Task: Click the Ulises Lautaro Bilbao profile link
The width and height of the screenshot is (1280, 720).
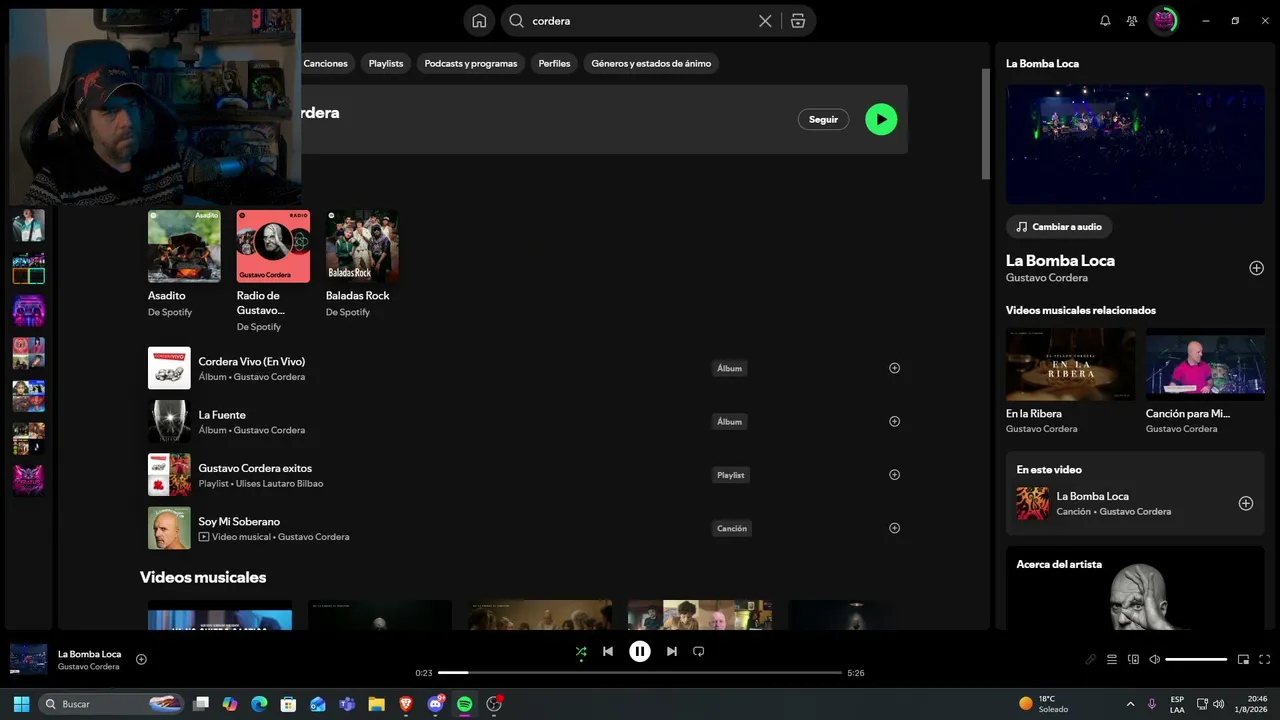Action: [x=279, y=484]
